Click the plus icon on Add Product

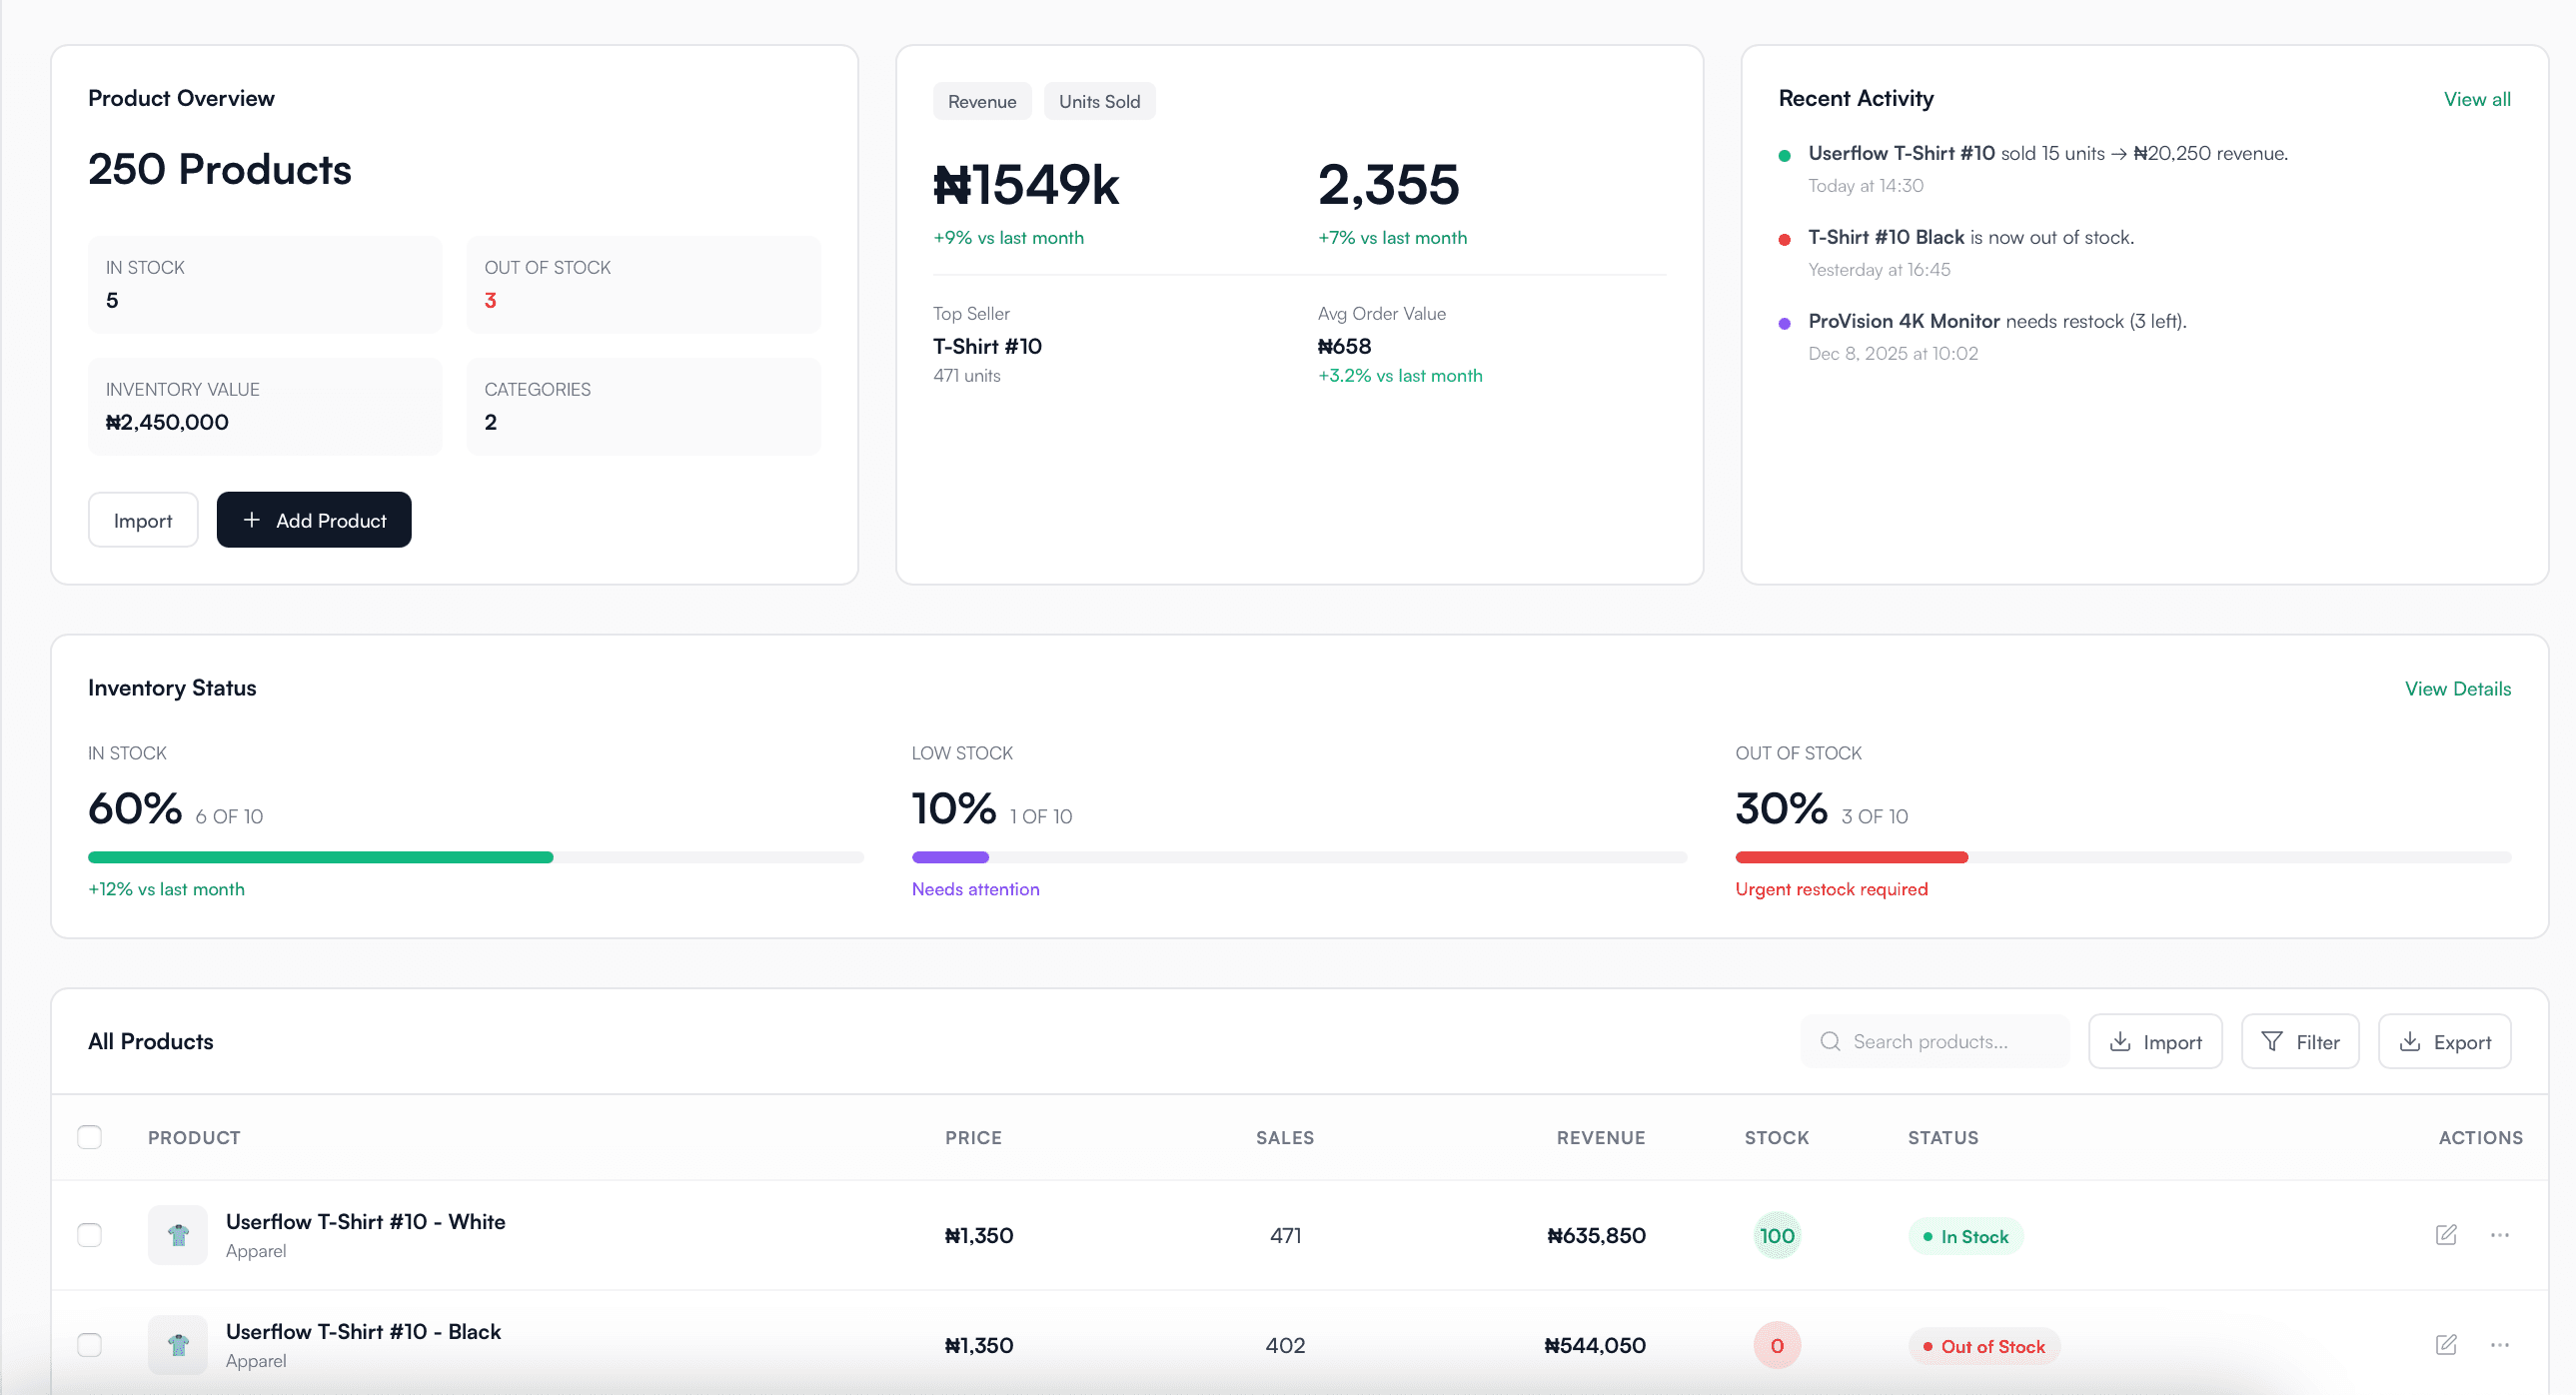(253, 520)
